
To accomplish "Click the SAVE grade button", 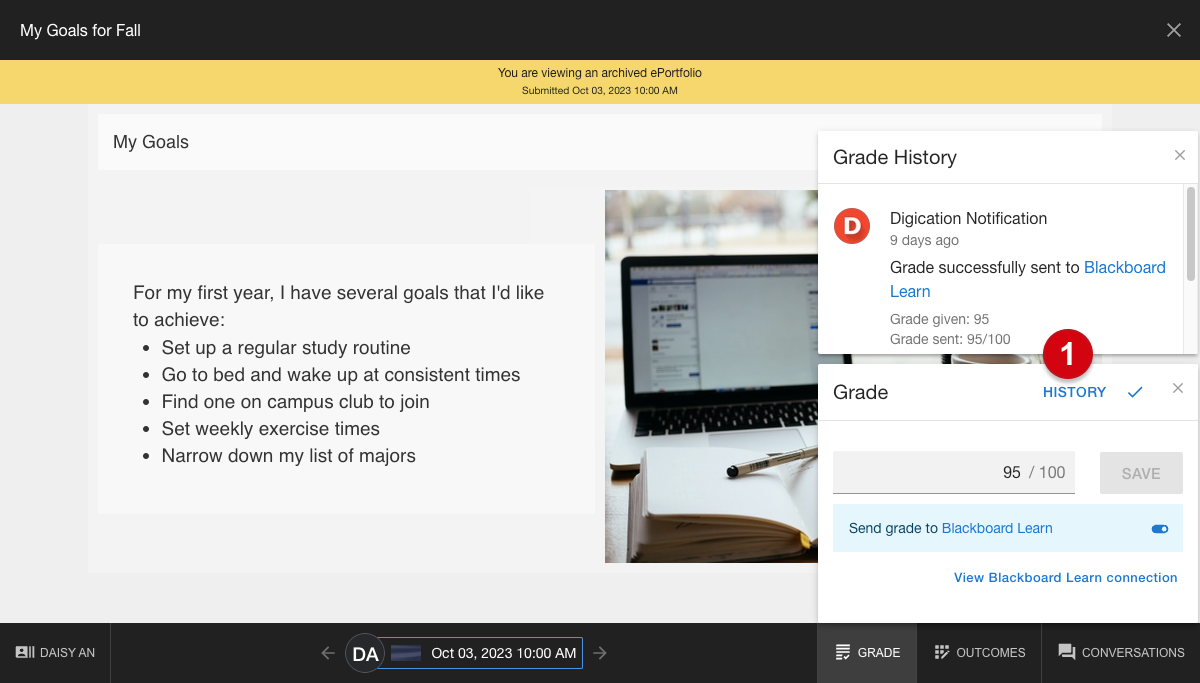I will click(1141, 473).
